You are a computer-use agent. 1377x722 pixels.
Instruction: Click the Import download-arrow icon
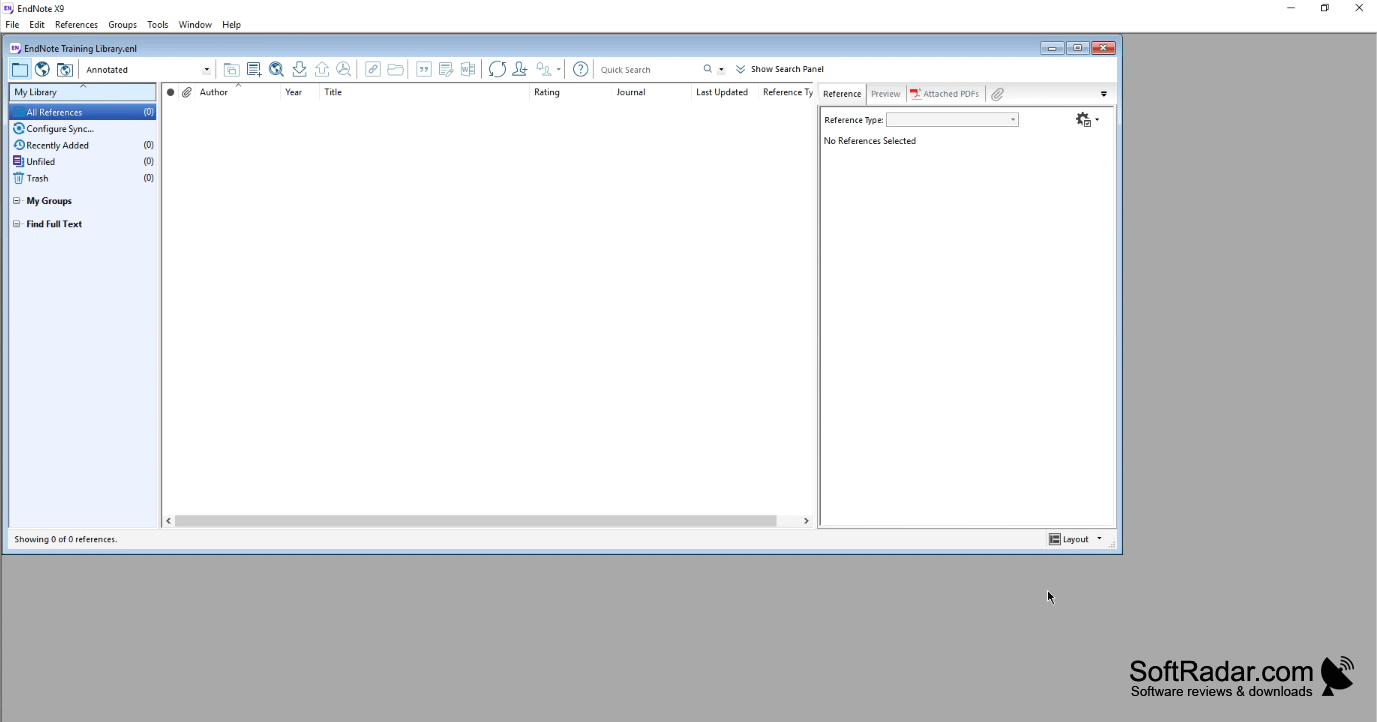coord(299,69)
